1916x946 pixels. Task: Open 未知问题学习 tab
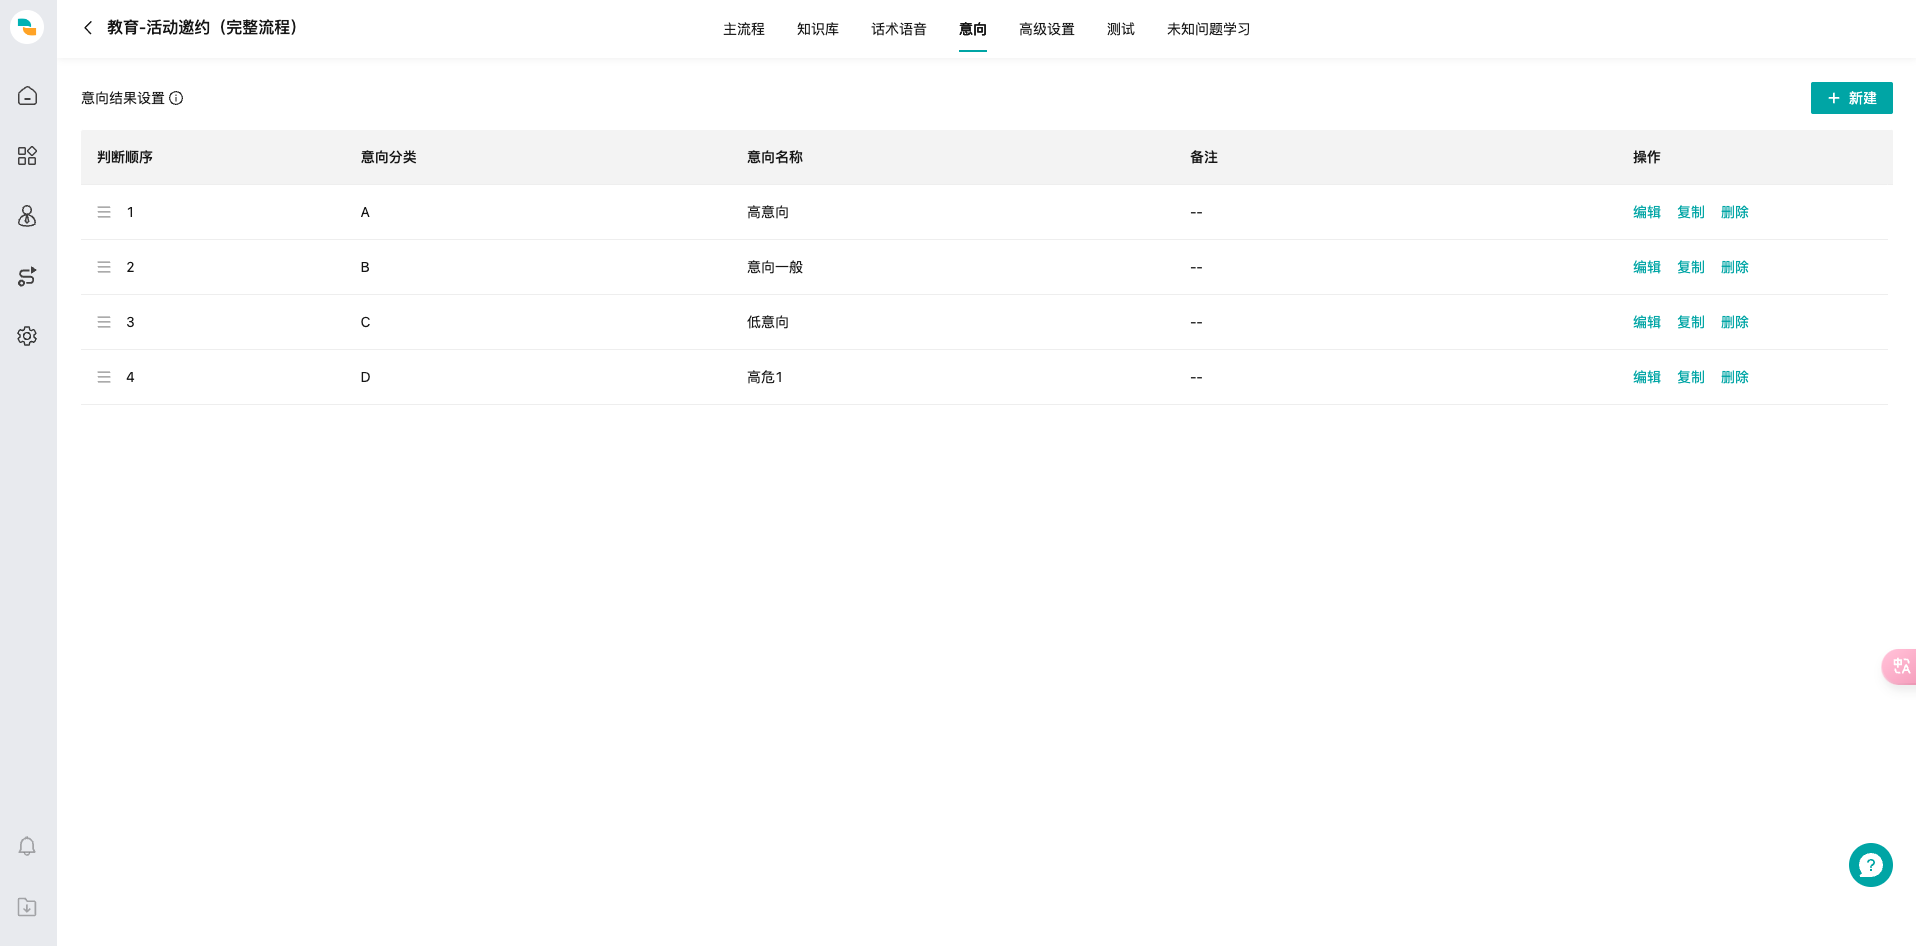(1209, 29)
